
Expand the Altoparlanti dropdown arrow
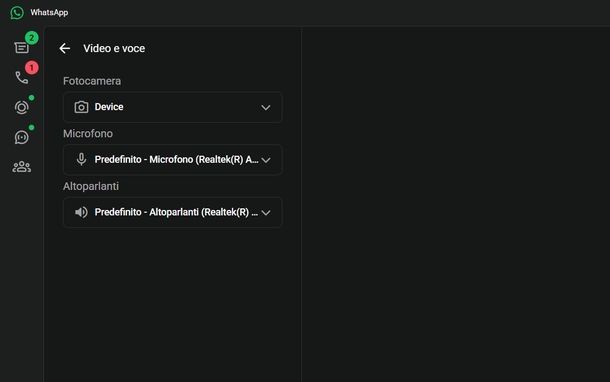click(266, 212)
